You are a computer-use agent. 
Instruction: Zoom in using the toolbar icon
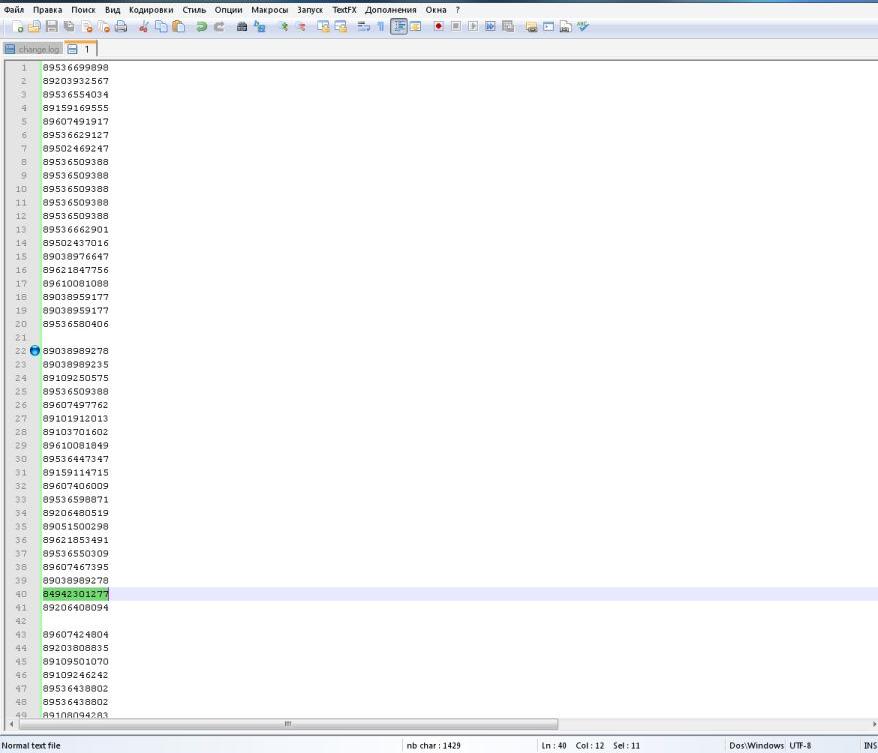tap(283, 26)
